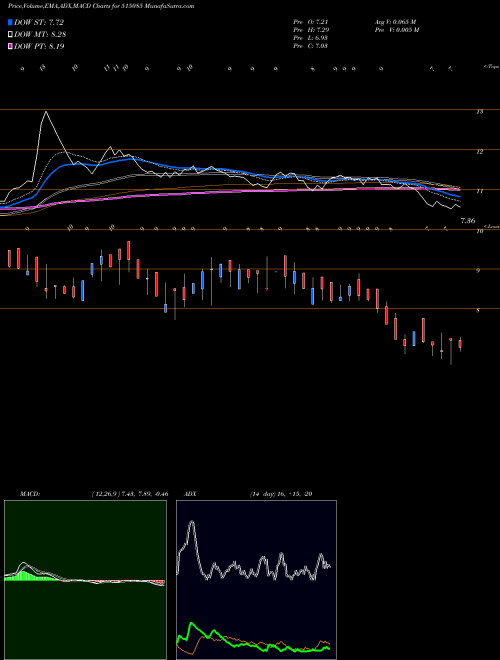Screen dimensions: 500x660
Task: Click the chart title mentioning MunafaSutra.com
Action: click(x=101, y=7)
